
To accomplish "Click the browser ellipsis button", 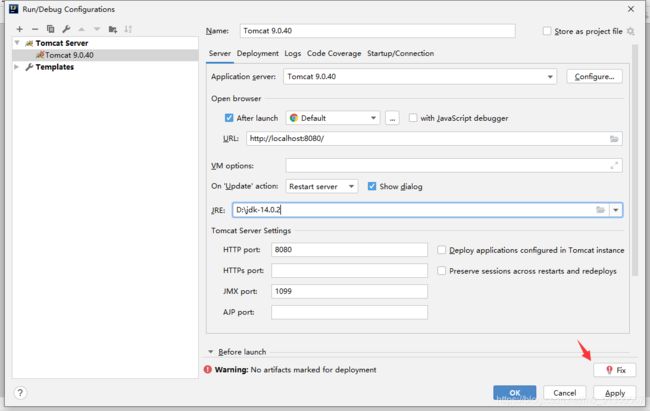I will 392,118.
